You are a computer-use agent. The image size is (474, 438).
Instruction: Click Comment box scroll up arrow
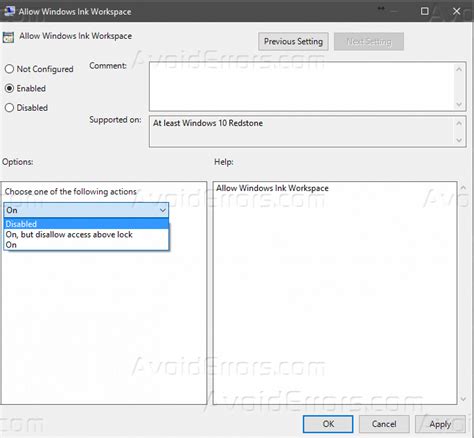459,69
